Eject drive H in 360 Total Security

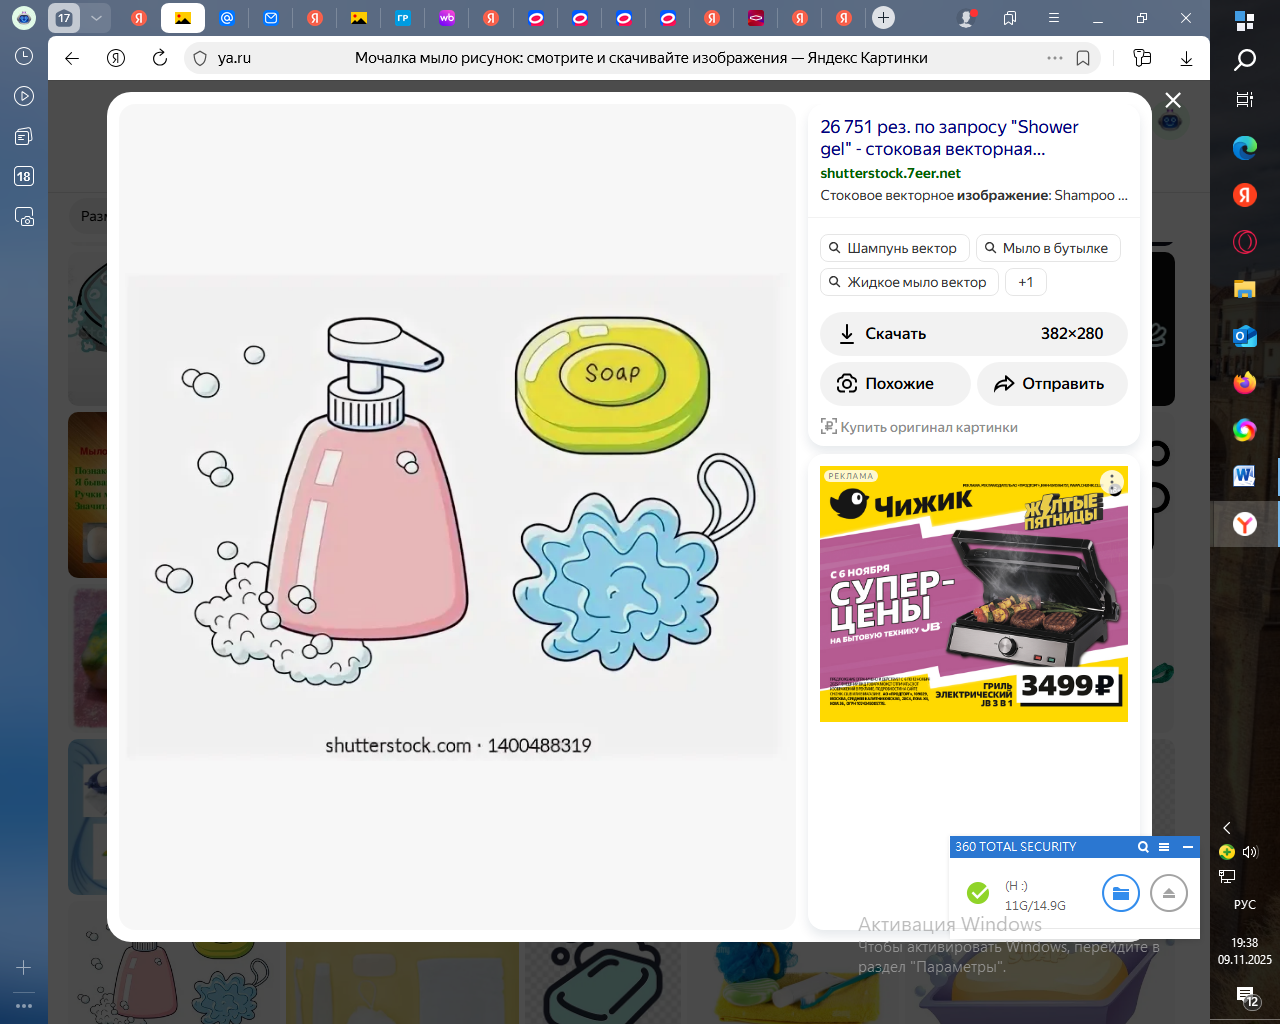coord(1168,893)
